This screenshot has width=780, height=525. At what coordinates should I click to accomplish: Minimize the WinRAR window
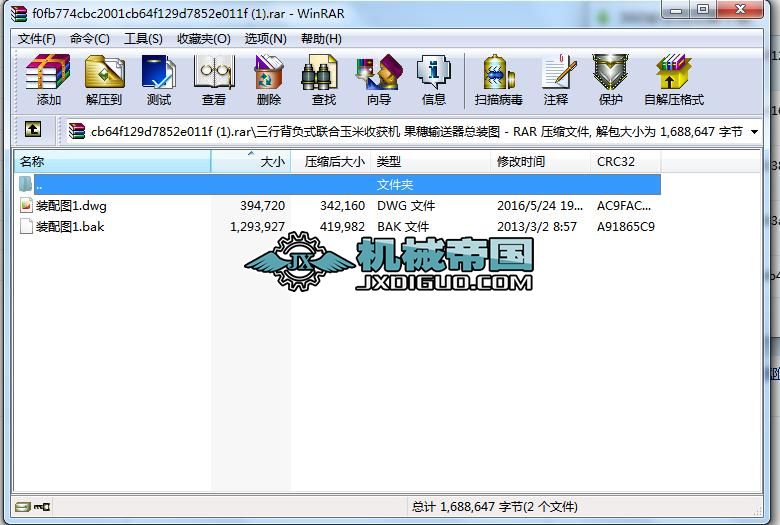(677, 10)
